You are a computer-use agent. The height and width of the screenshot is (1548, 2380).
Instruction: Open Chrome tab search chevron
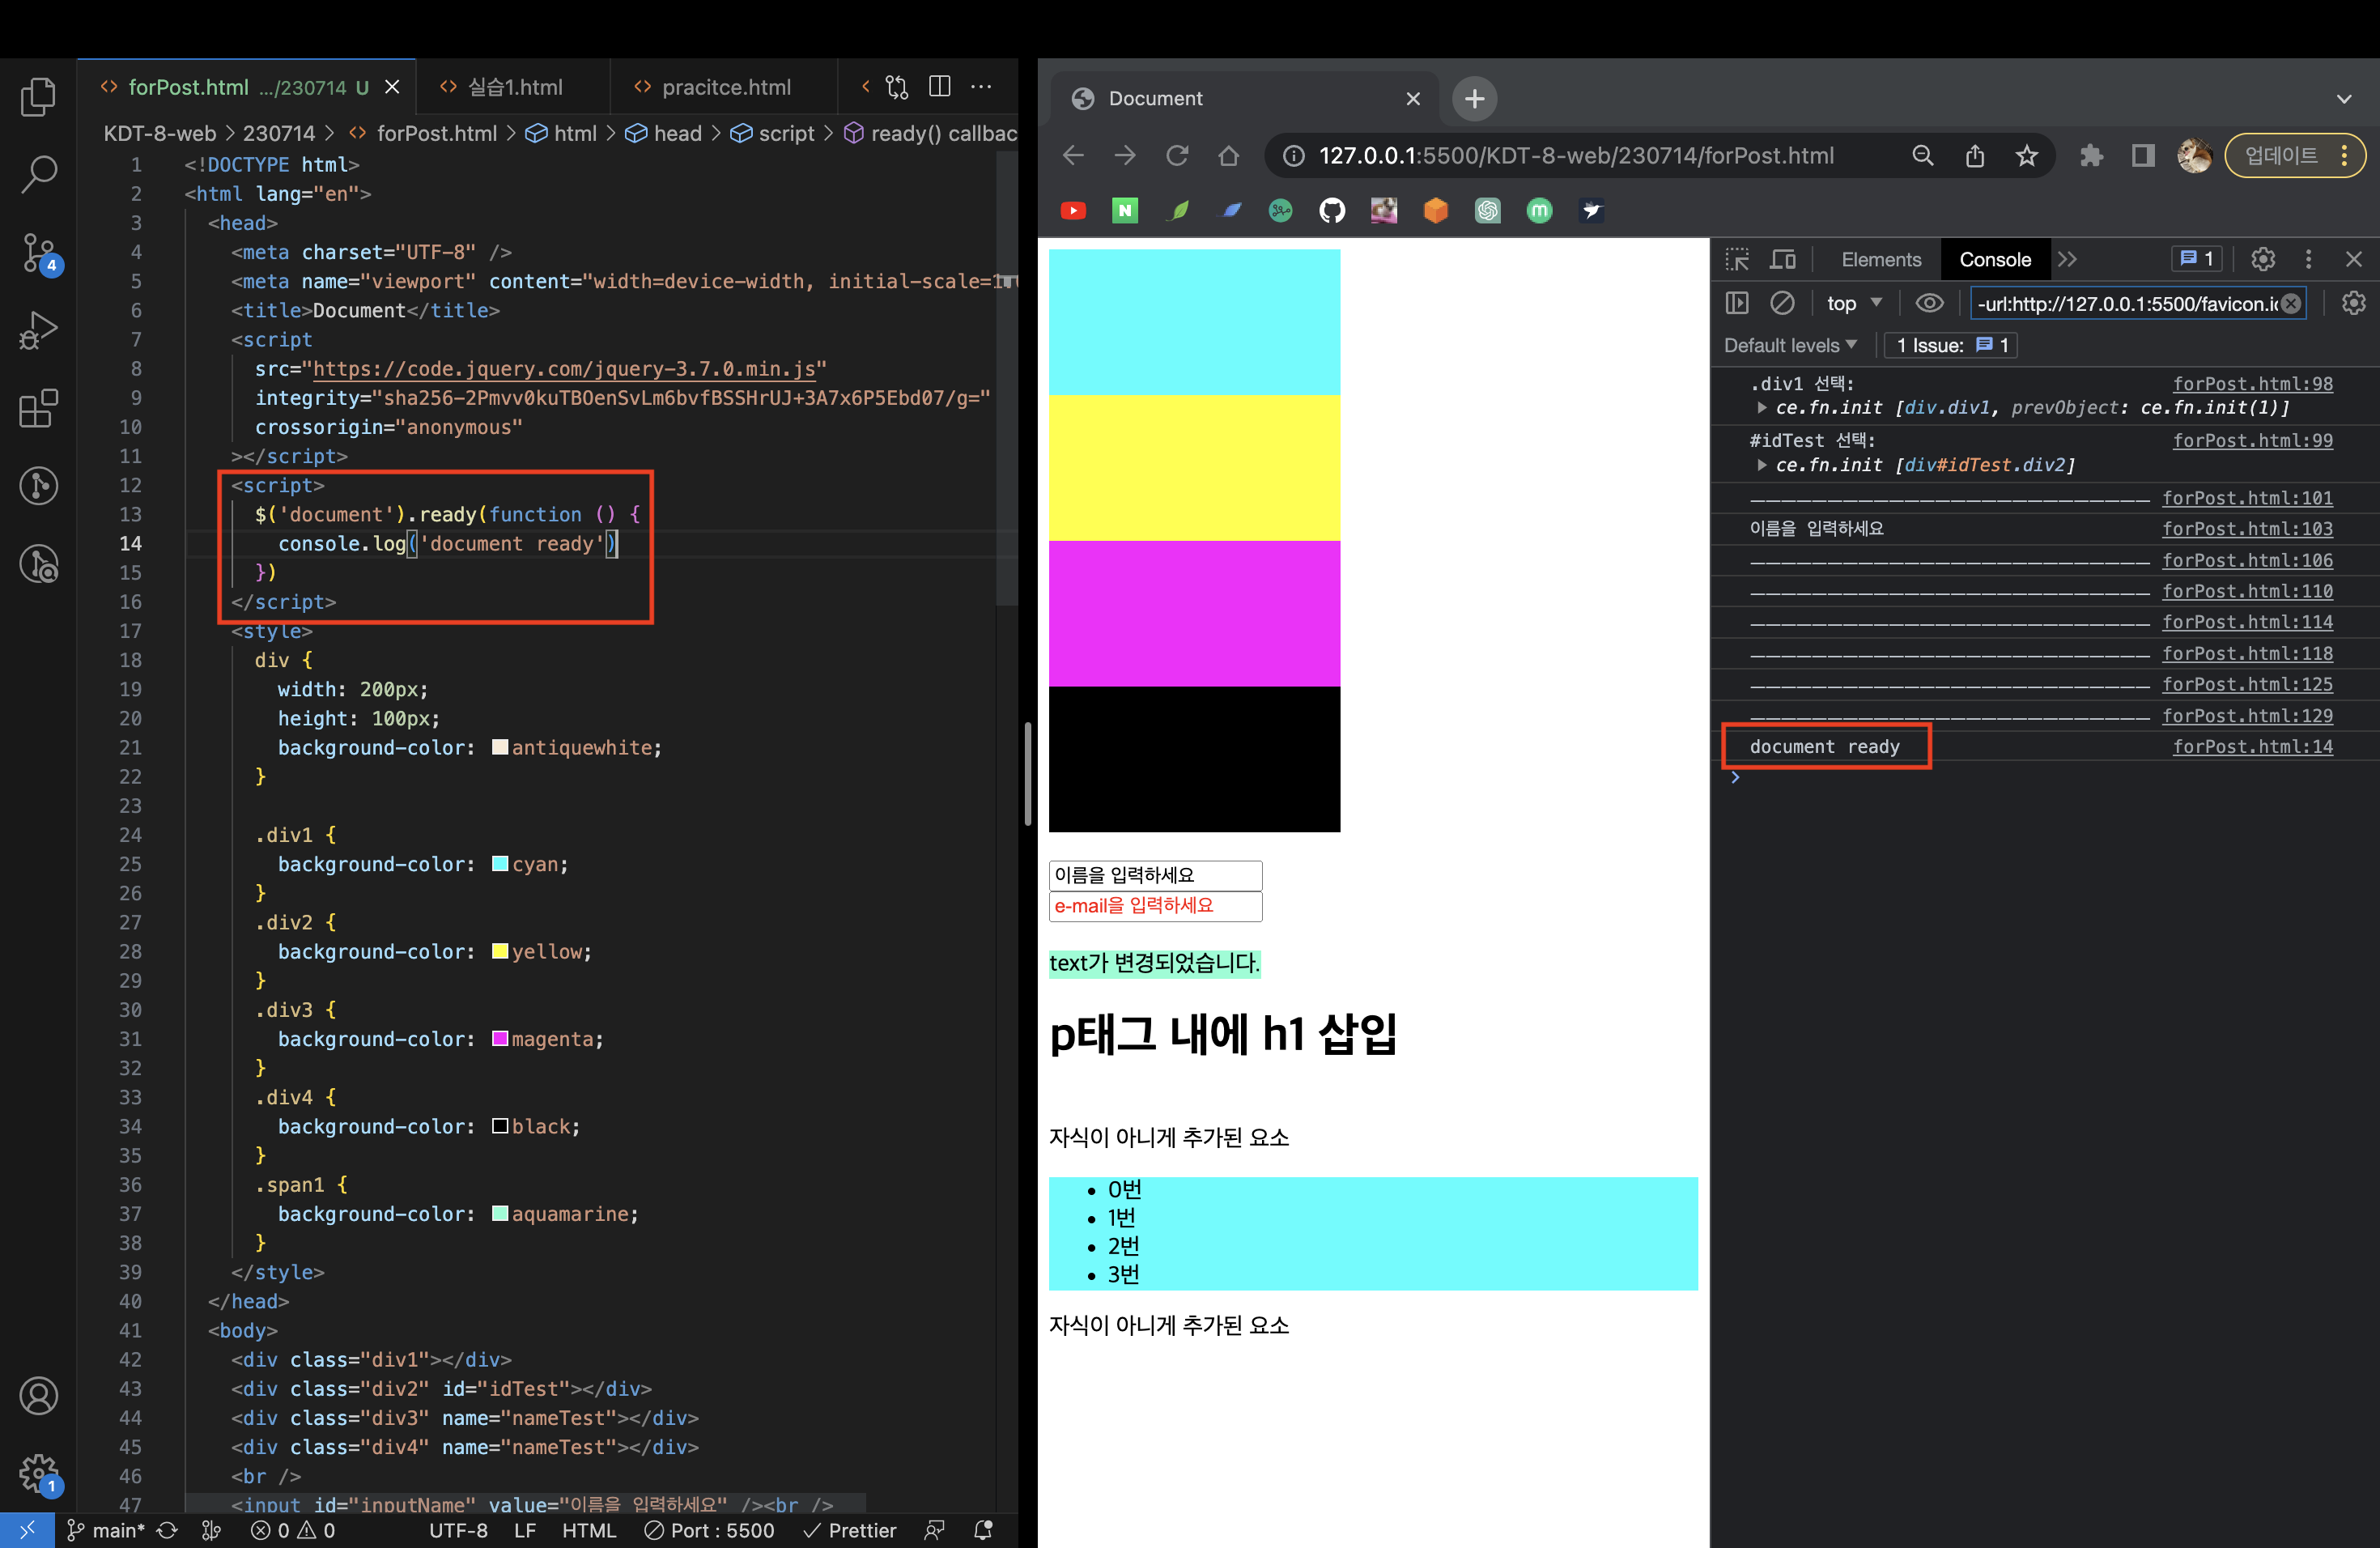pos(2344,98)
